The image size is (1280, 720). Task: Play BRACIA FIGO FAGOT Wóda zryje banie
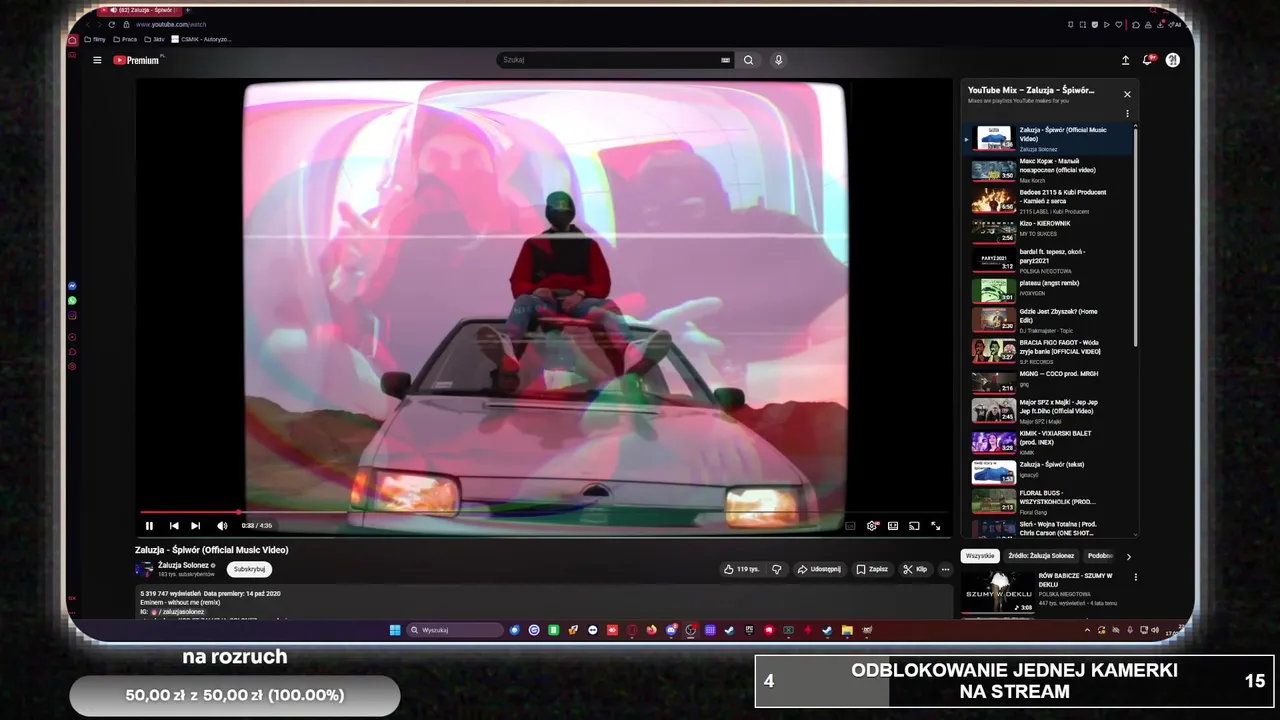1050,350
